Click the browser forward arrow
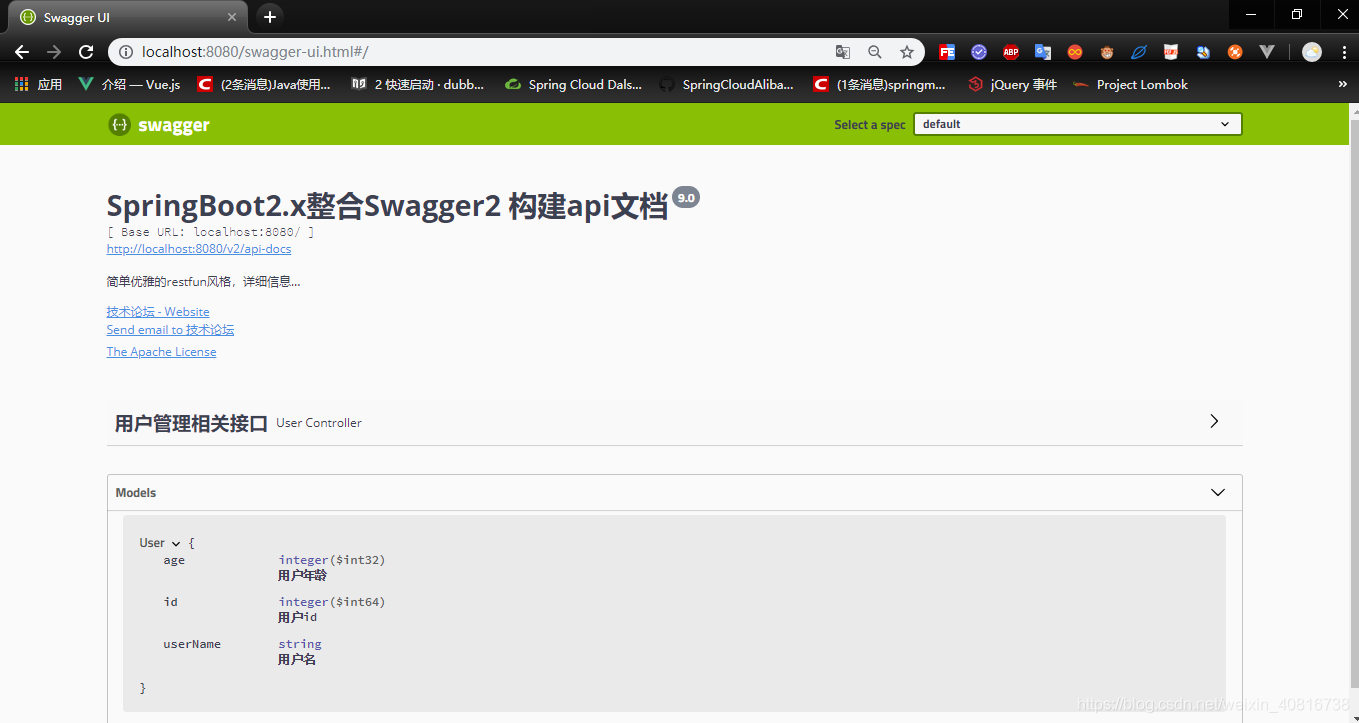The height and width of the screenshot is (723, 1359). click(x=54, y=52)
